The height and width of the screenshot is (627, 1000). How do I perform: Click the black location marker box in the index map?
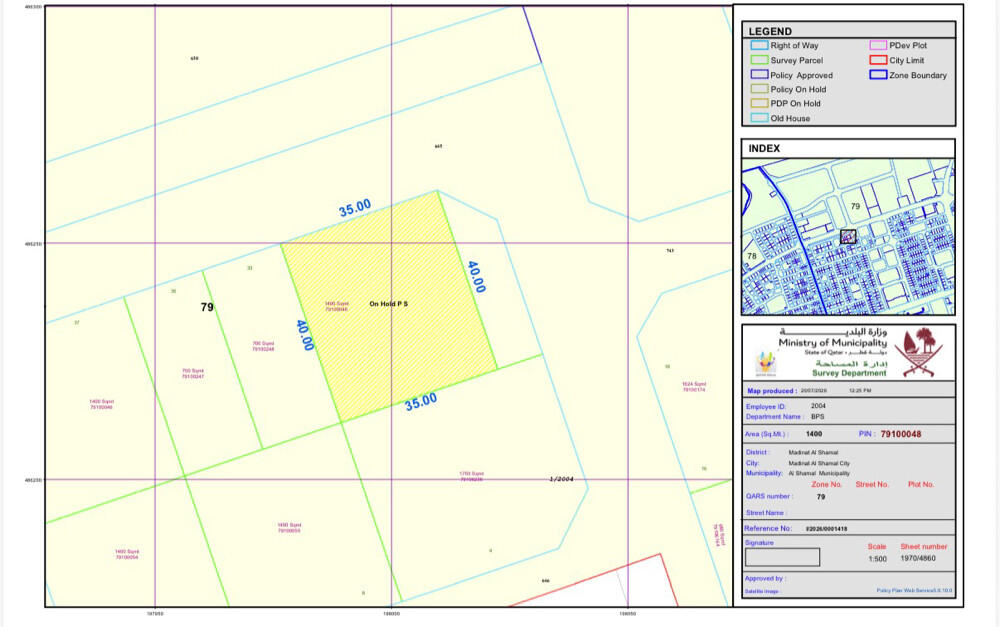[x=848, y=237]
